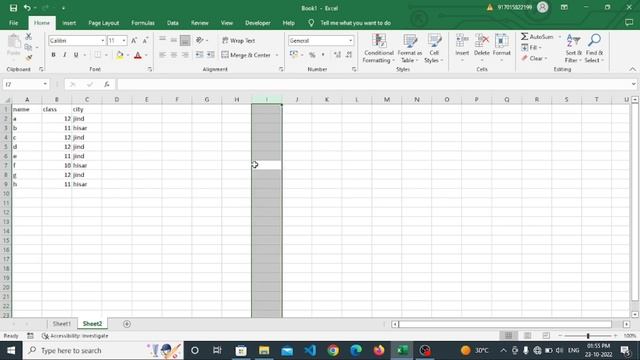Click the Decrease Decimal icon
The height and width of the screenshot is (360, 640).
[x=349, y=55]
